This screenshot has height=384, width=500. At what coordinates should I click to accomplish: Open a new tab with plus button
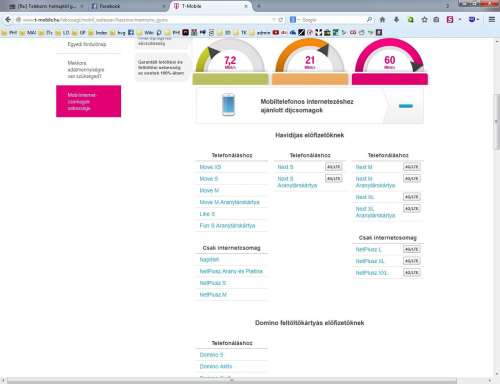259,6
